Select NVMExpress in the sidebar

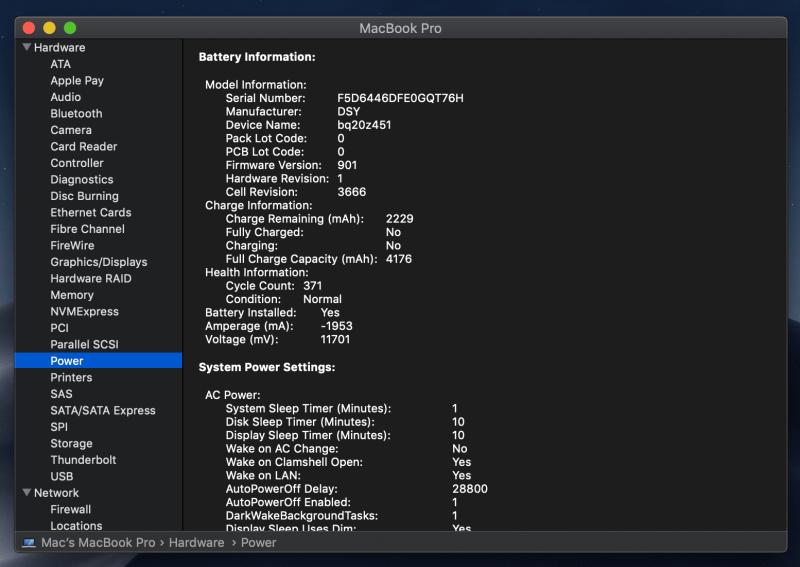[84, 312]
